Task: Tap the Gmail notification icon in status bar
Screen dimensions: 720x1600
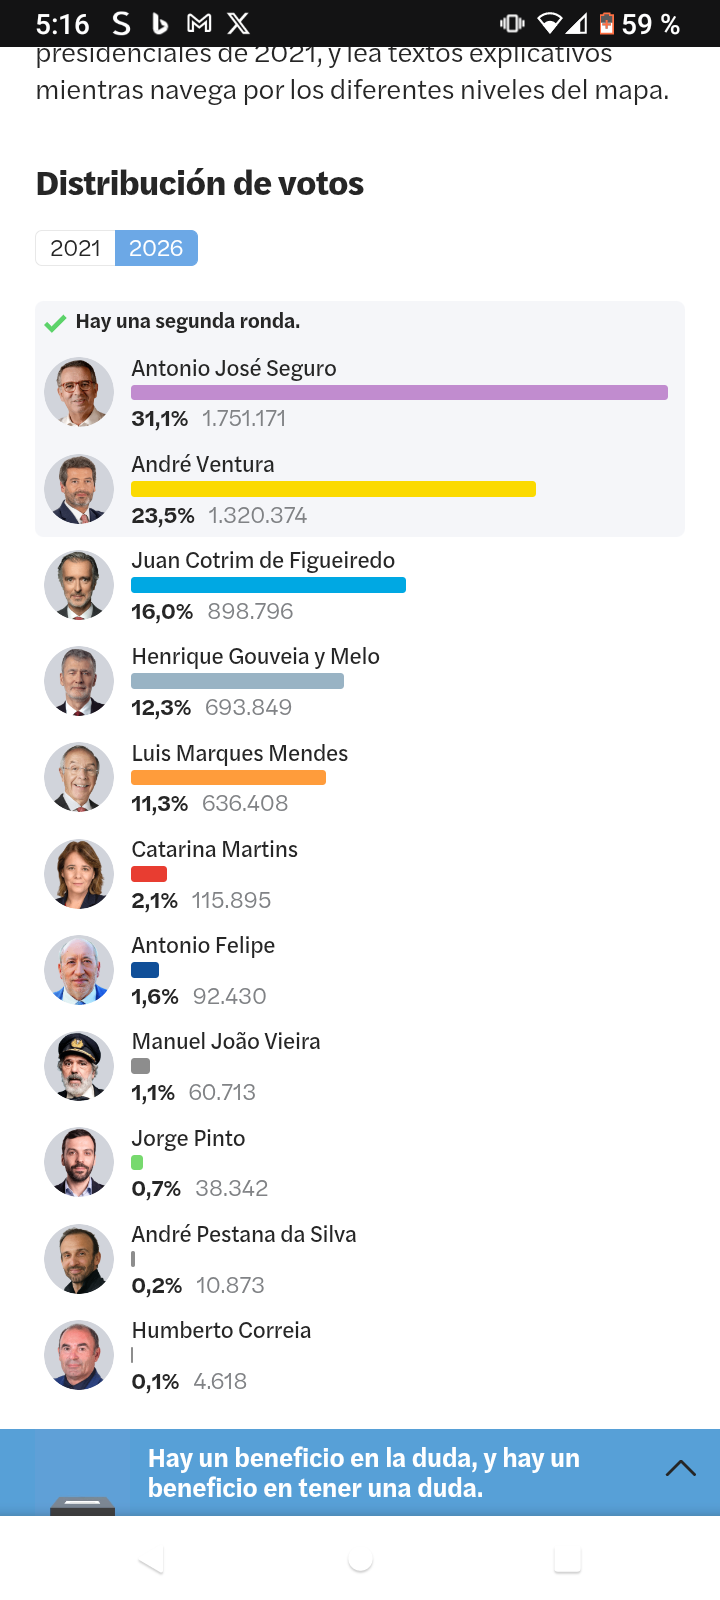Action: [199, 23]
